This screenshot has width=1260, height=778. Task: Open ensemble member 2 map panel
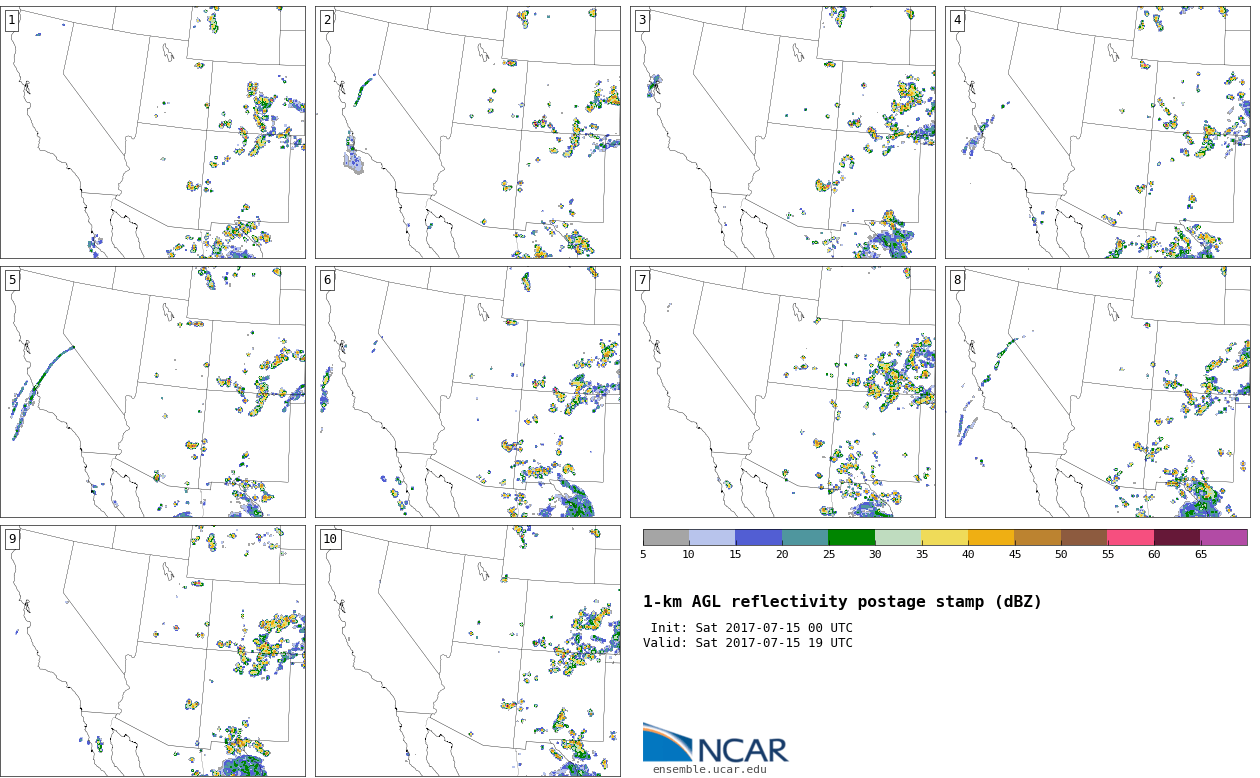pyautogui.click(x=467, y=132)
